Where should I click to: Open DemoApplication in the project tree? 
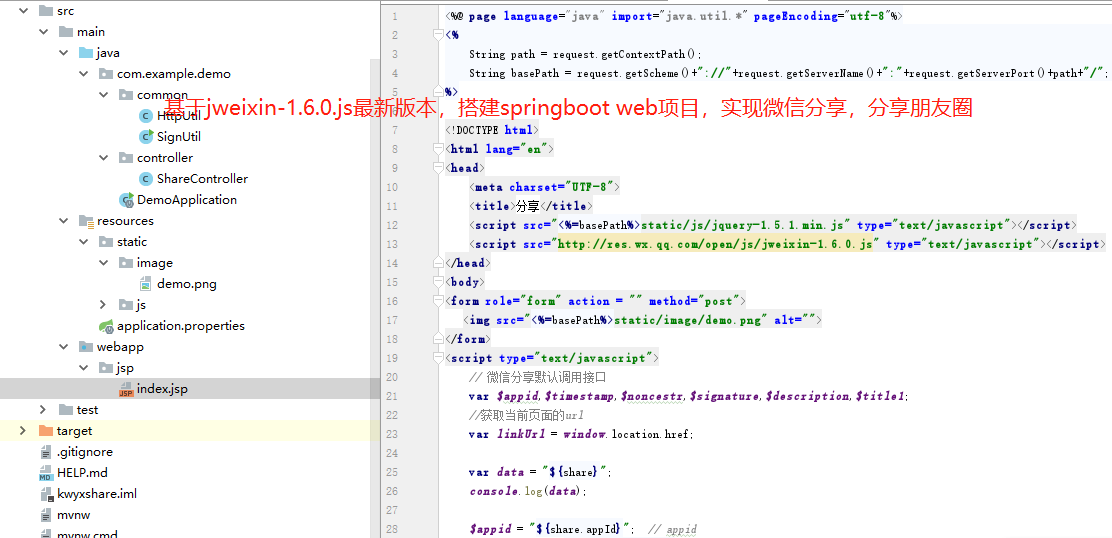pyautogui.click(x=187, y=200)
